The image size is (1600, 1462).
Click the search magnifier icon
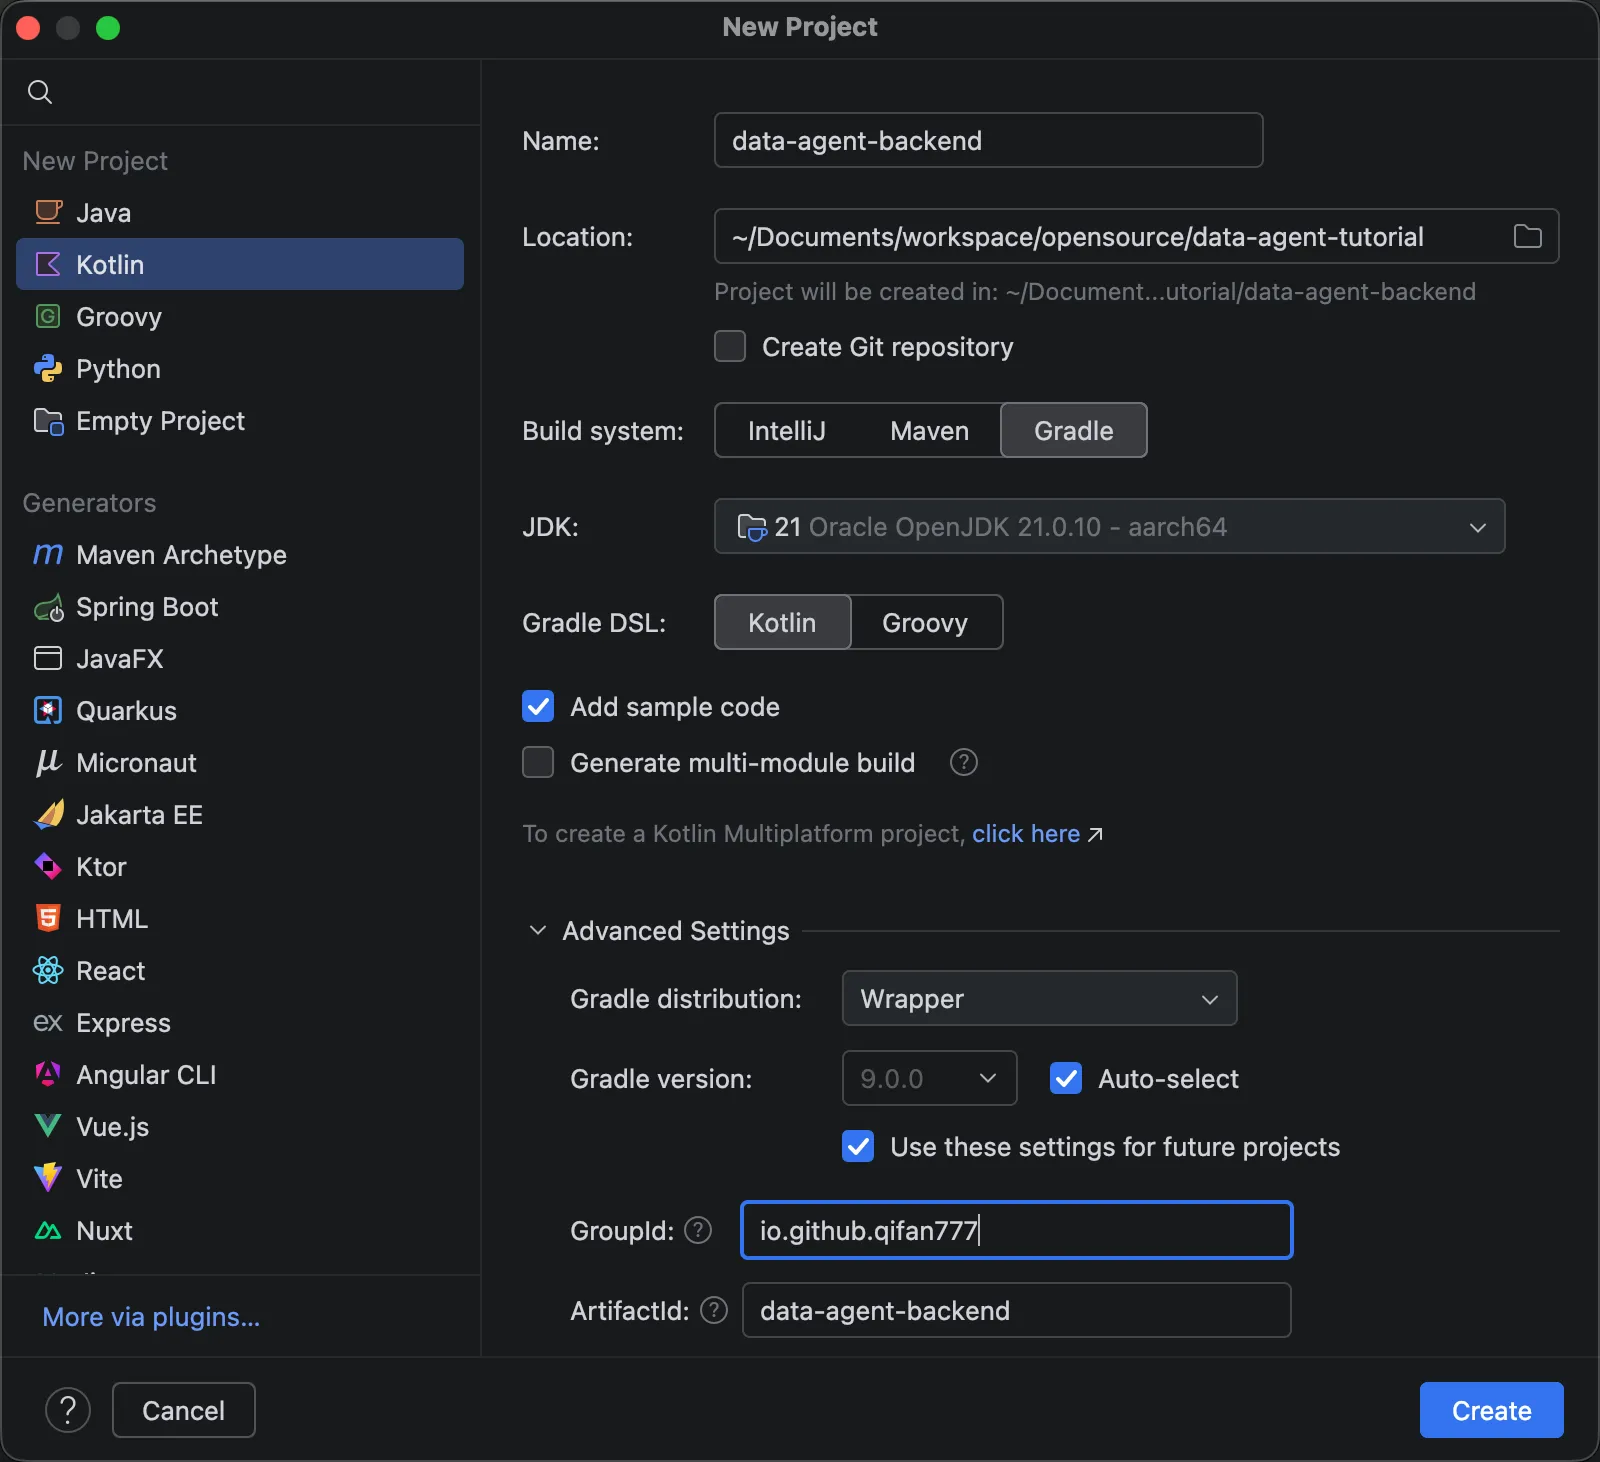click(41, 92)
